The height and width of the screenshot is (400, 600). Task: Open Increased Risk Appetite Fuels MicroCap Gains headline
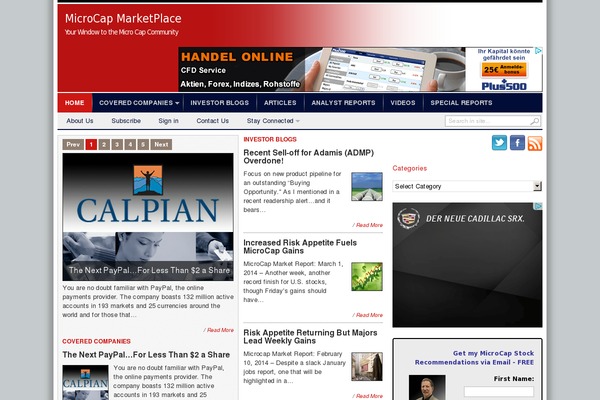tap(300, 247)
